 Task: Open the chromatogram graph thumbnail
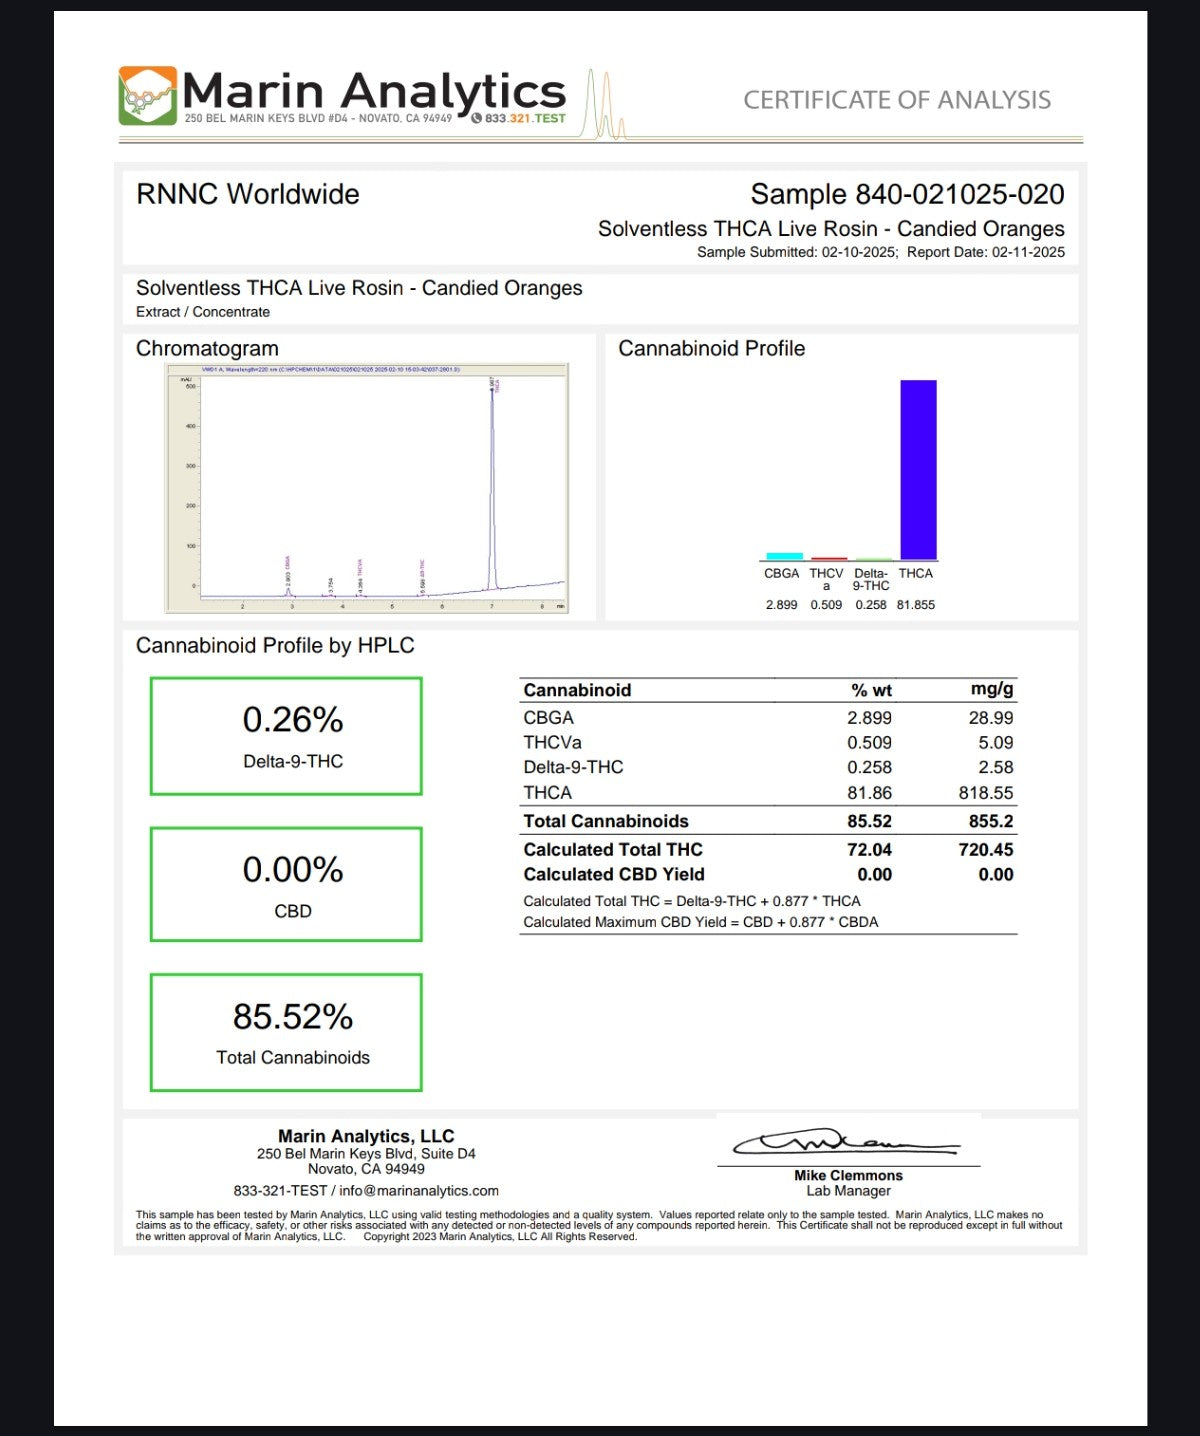click(x=367, y=488)
